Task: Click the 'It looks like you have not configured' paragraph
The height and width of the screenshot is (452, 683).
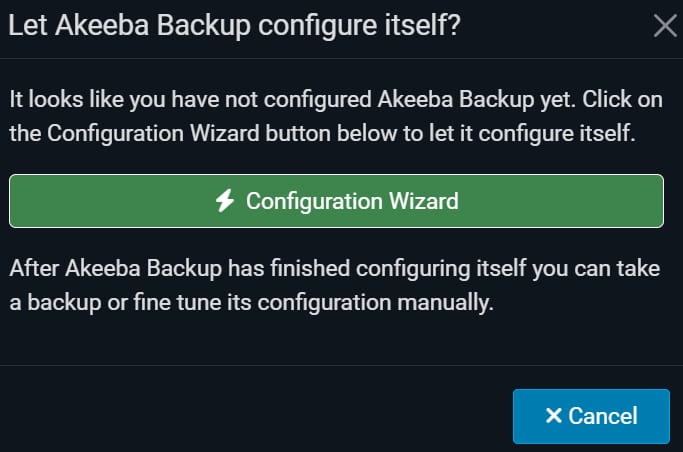Action: pos(336,116)
